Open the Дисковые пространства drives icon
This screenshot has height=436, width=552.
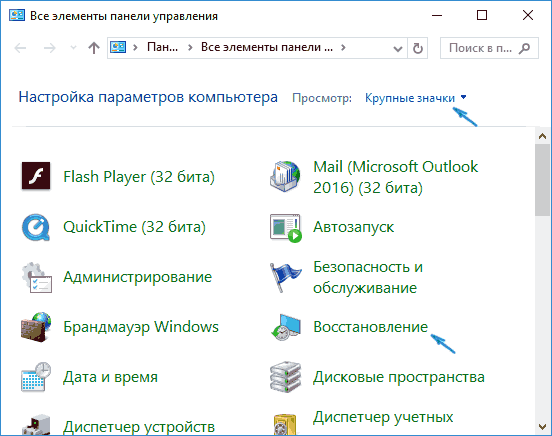click(x=286, y=377)
